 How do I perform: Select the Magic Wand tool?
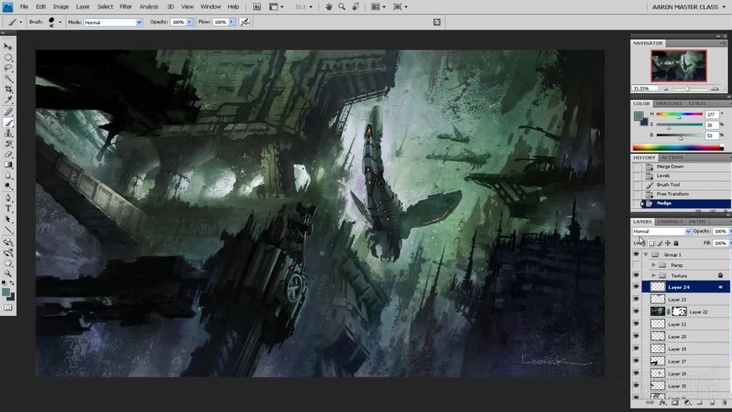click(8, 78)
